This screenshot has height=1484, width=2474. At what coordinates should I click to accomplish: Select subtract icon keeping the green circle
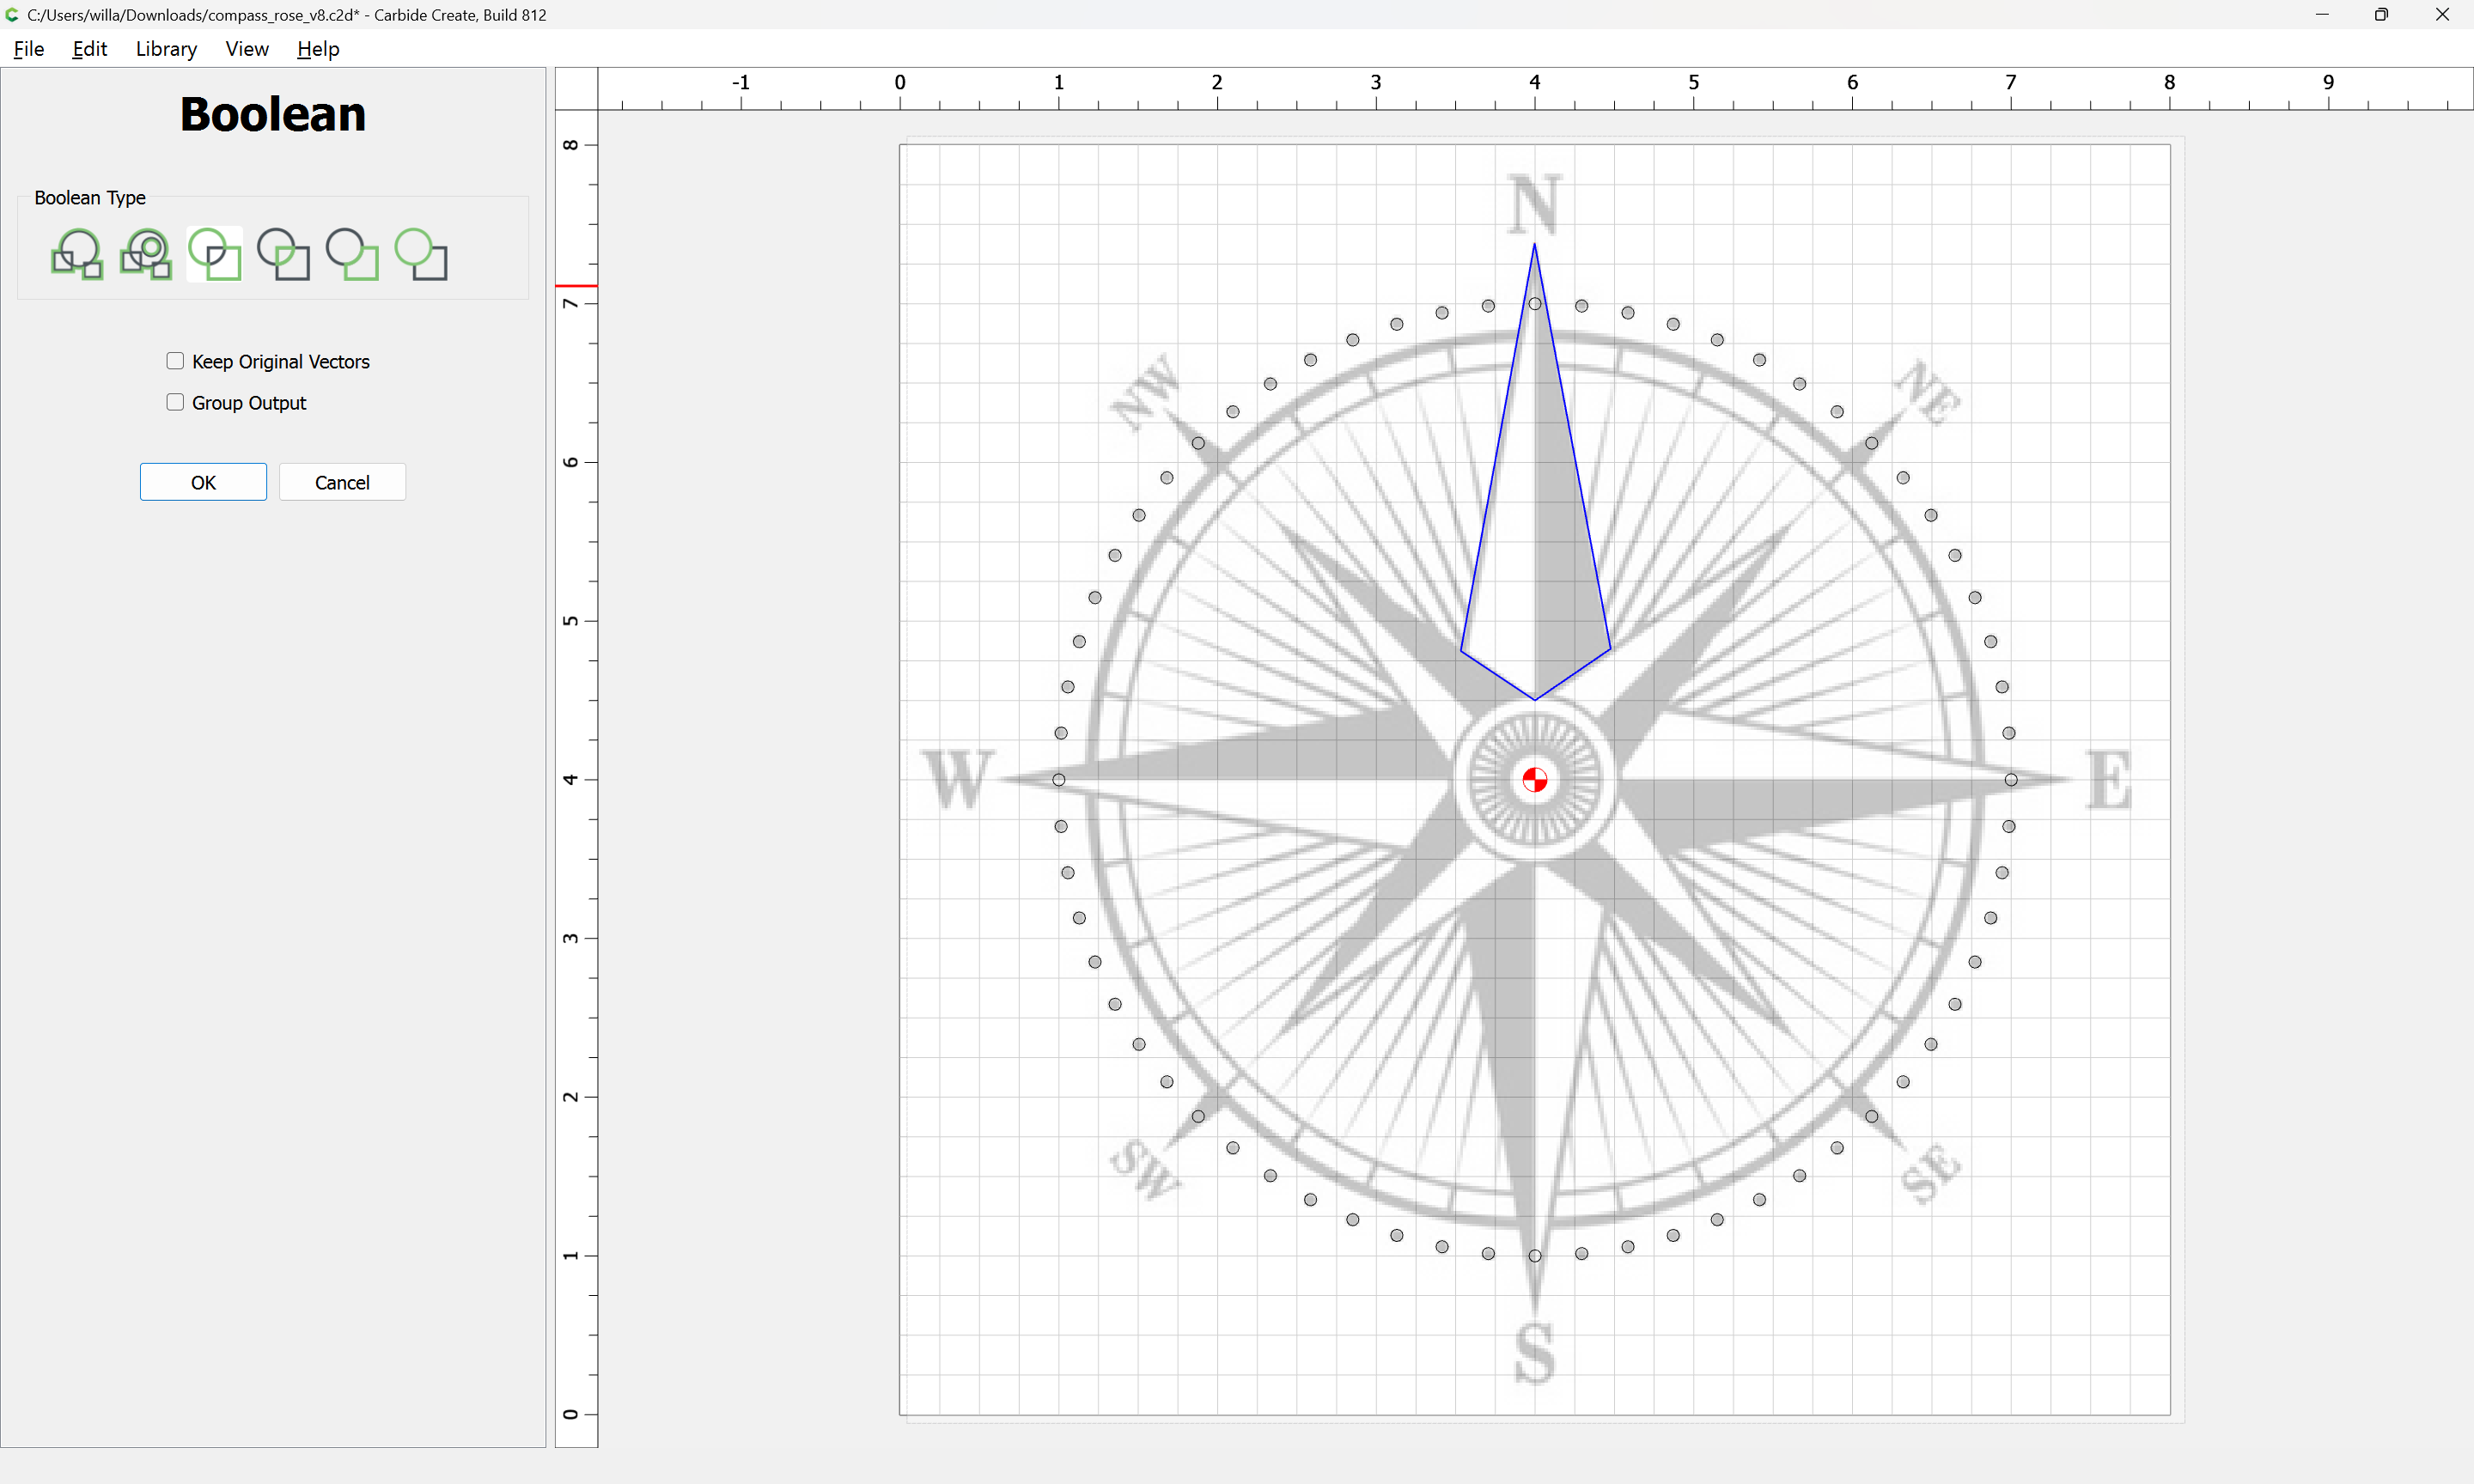pyautogui.click(x=421, y=254)
